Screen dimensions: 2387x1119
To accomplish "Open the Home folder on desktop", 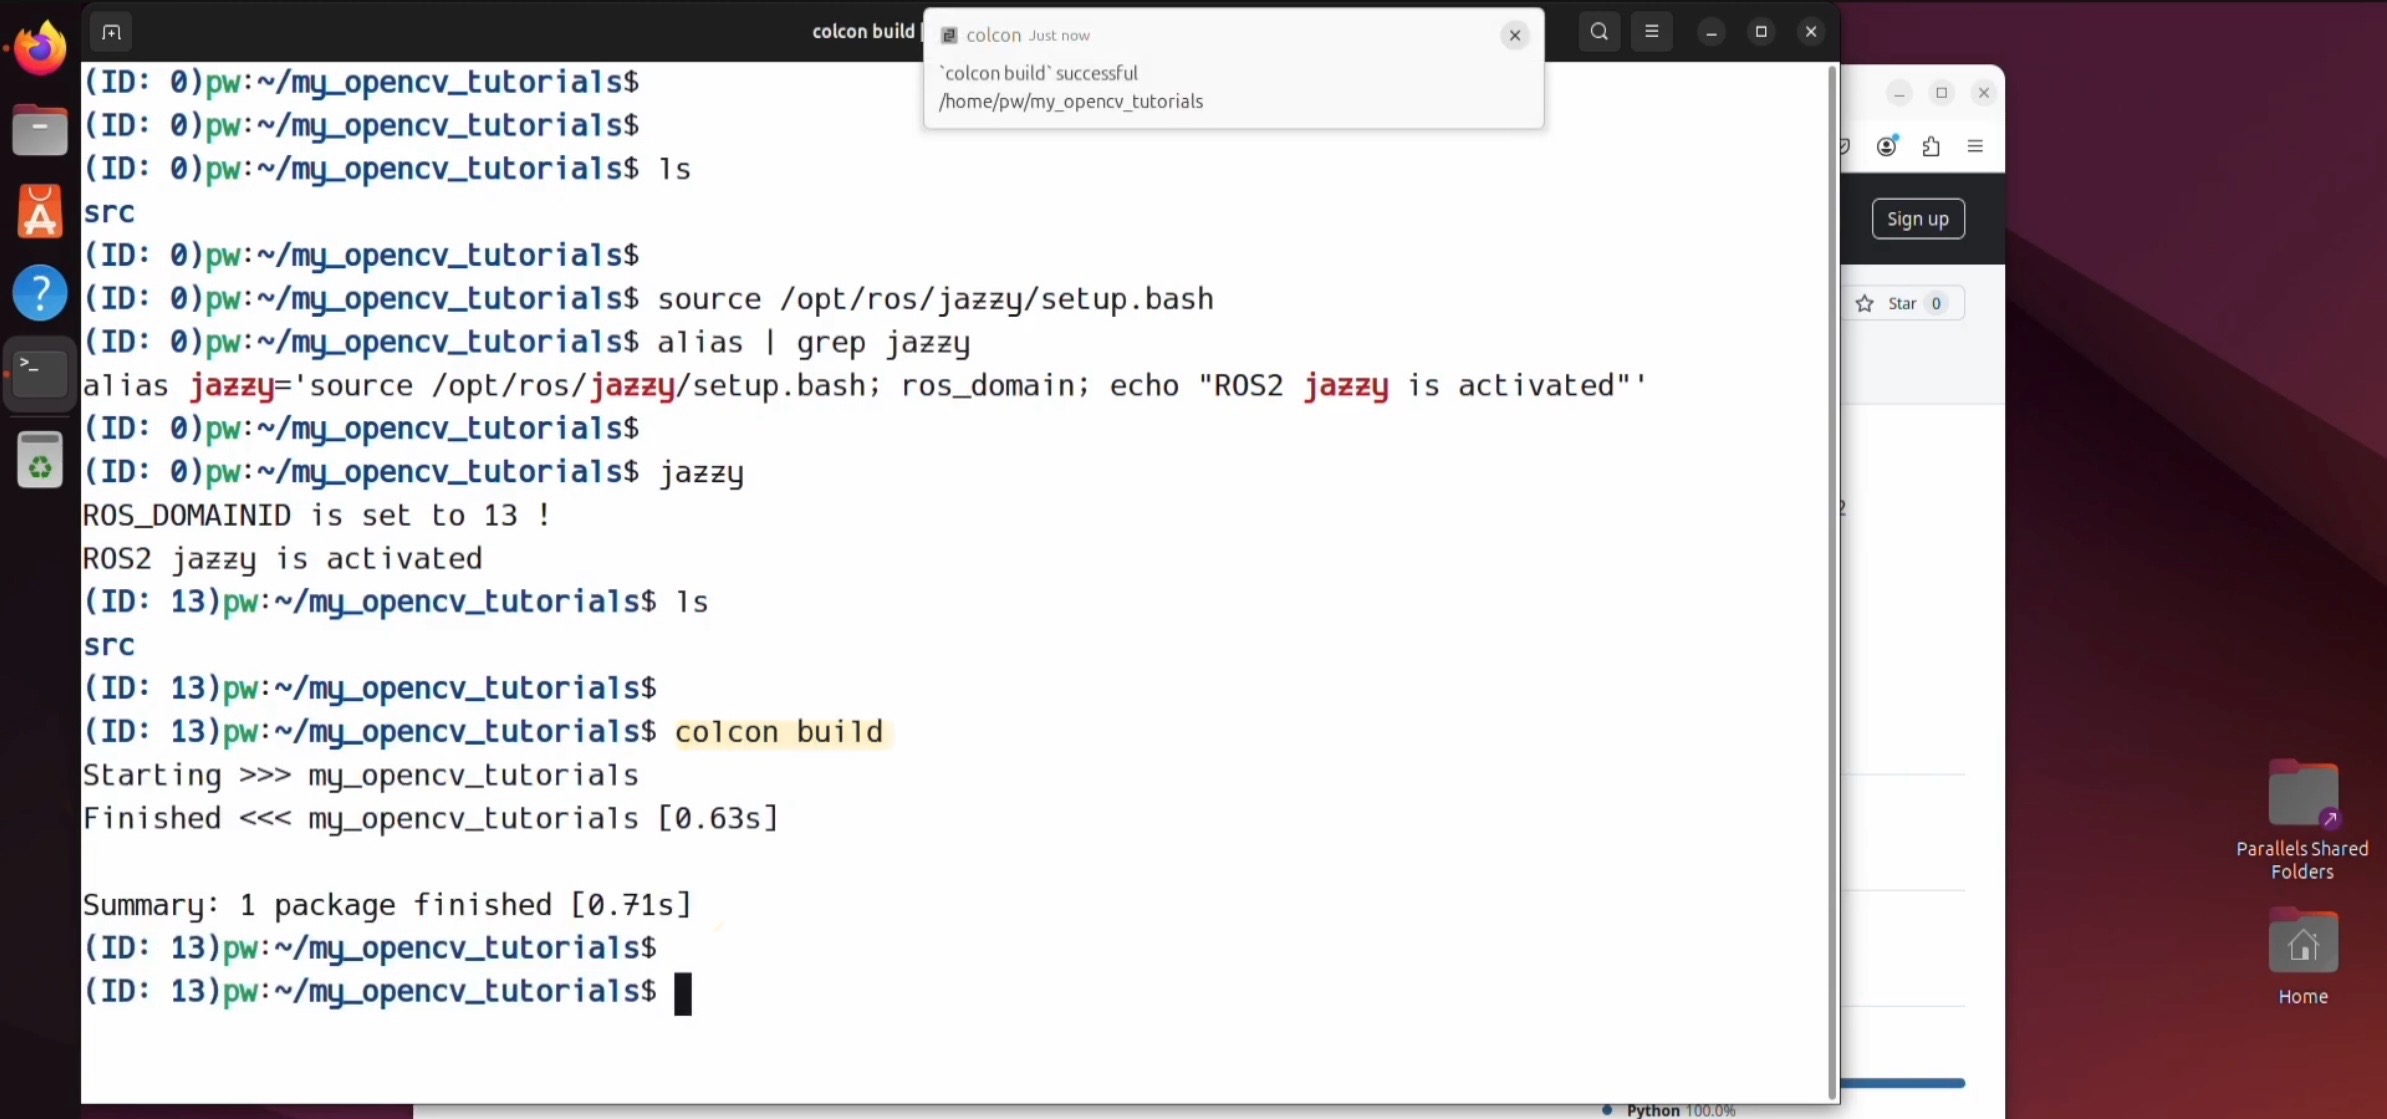I will (2303, 944).
